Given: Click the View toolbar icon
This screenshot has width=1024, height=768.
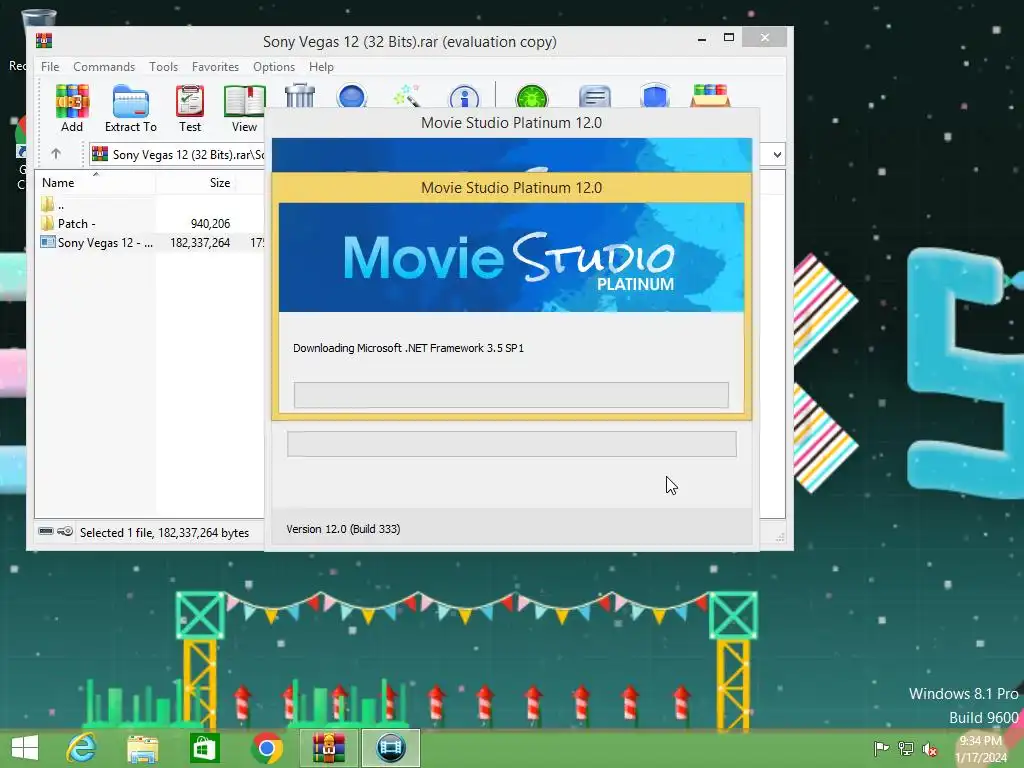Looking at the screenshot, I should point(244,108).
